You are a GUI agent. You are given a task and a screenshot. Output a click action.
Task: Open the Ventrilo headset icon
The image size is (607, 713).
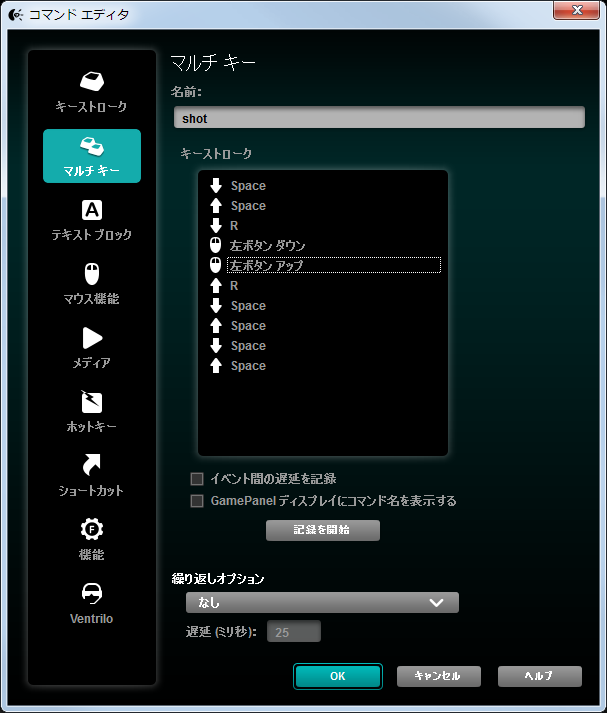[x=91, y=593]
